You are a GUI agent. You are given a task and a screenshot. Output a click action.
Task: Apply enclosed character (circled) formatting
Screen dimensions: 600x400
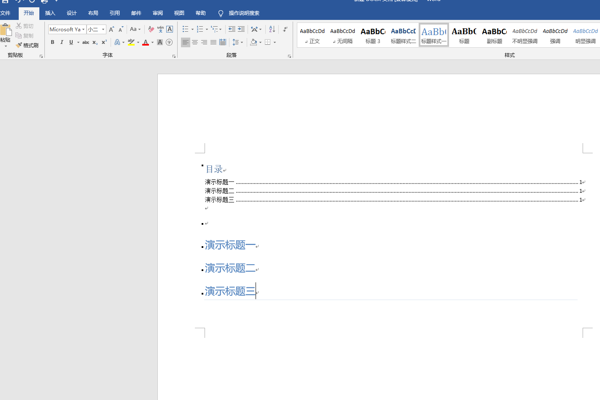(169, 42)
